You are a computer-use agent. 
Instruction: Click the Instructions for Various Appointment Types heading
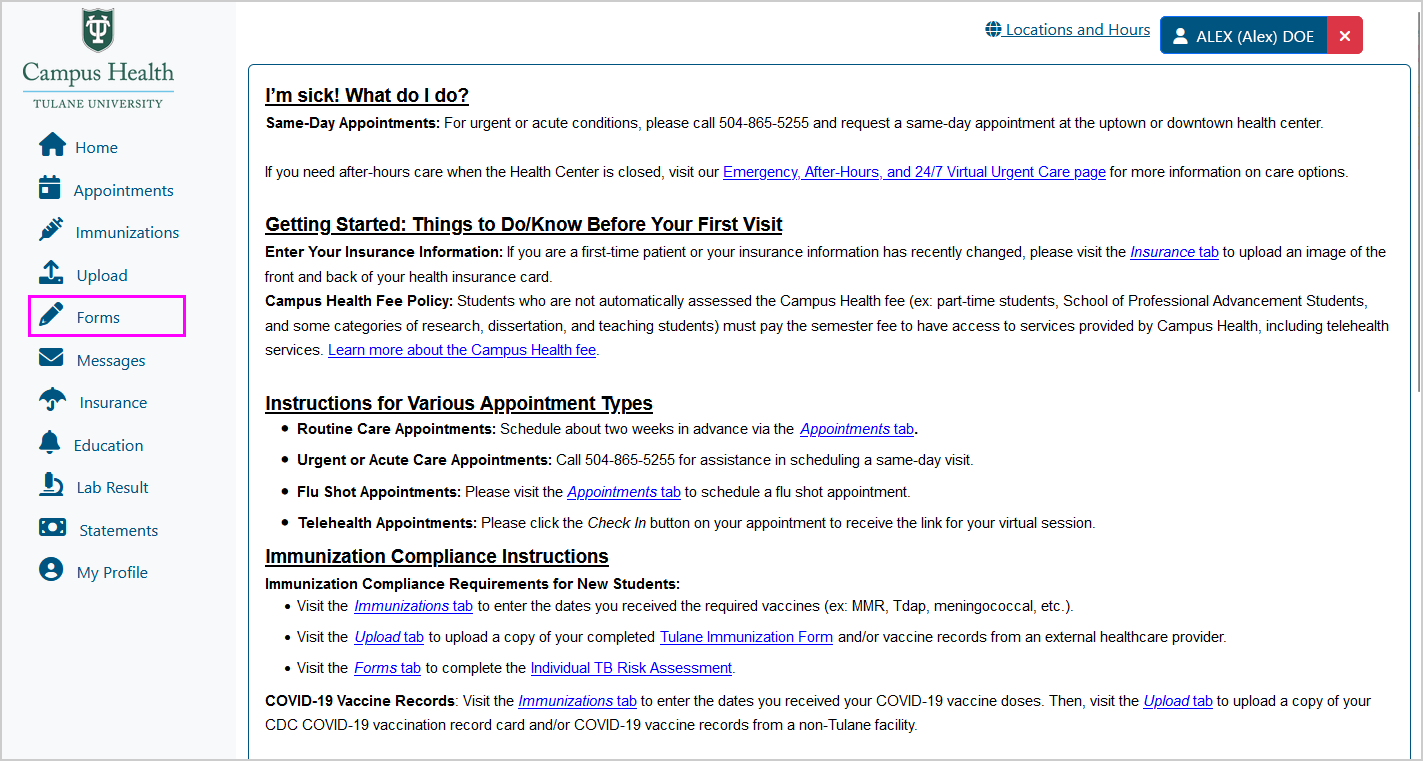pyautogui.click(x=459, y=403)
